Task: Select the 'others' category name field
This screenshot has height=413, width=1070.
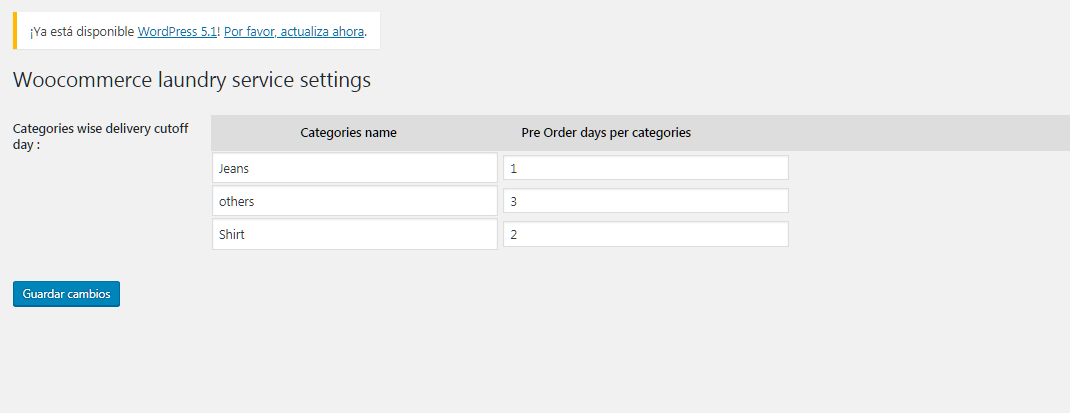Action: [x=354, y=201]
